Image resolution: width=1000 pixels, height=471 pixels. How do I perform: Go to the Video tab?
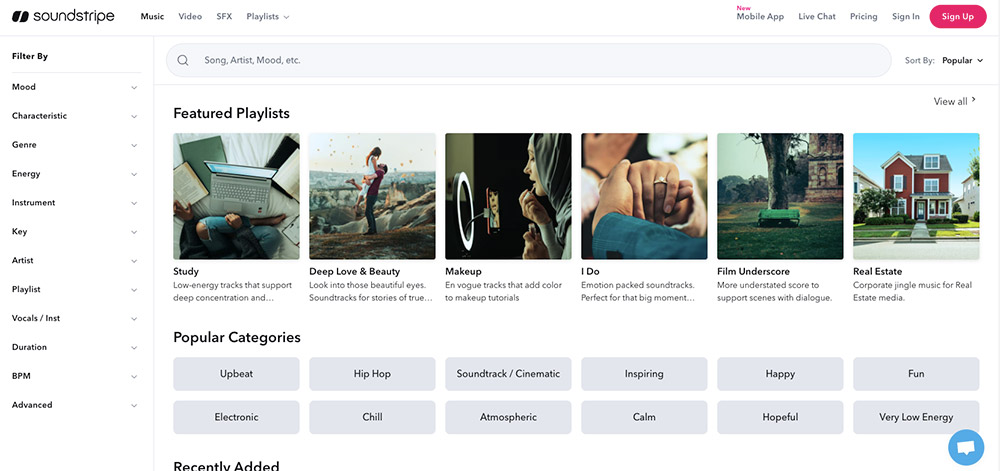pyautogui.click(x=190, y=17)
